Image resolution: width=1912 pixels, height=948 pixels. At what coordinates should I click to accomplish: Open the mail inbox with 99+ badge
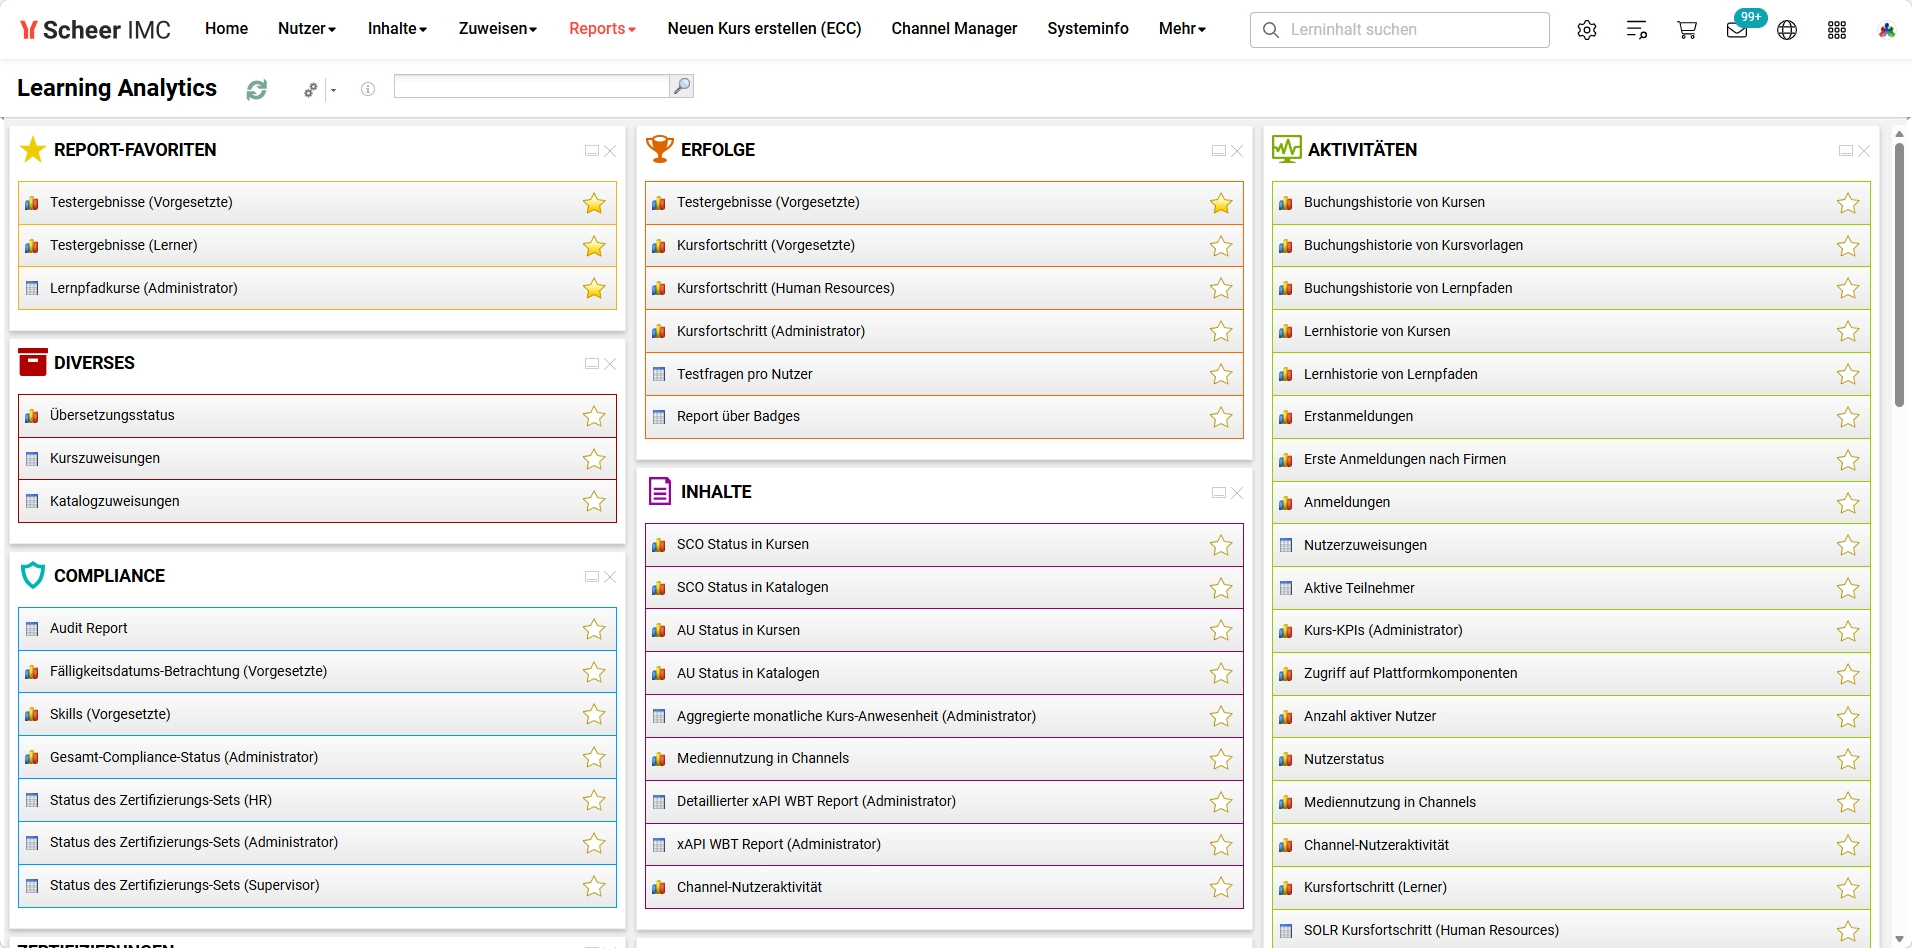click(x=1737, y=30)
